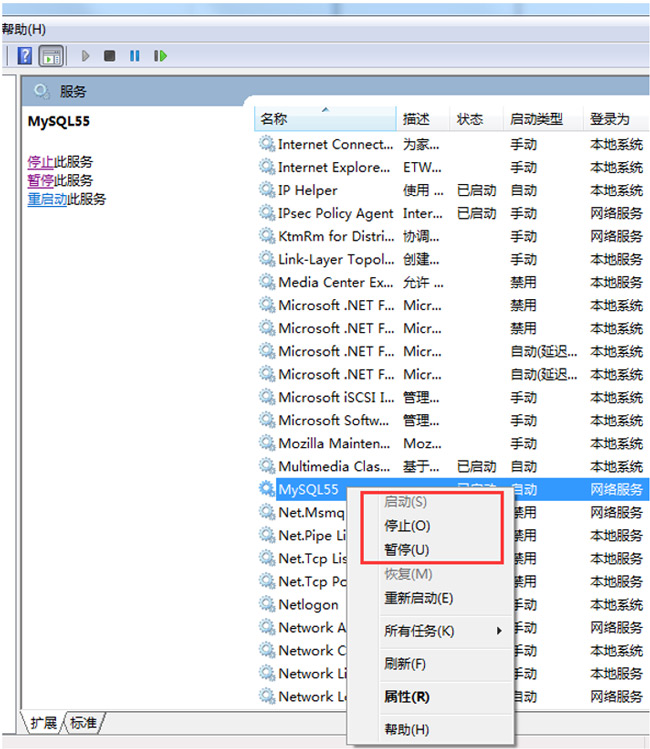Click gear icon of IPsec Policy Agent
The width and height of the screenshot is (650, 749).
[266, 213]
